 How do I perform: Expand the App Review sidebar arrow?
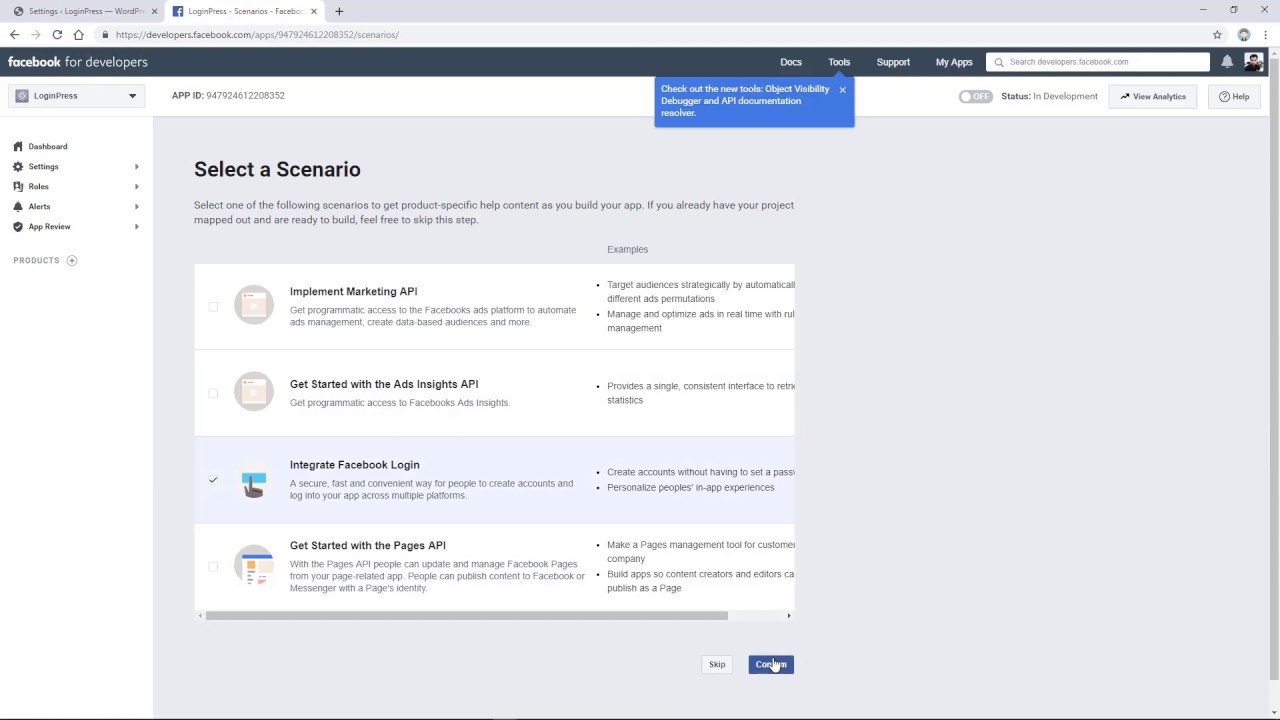pyautogui.click(x=136, y=226)
